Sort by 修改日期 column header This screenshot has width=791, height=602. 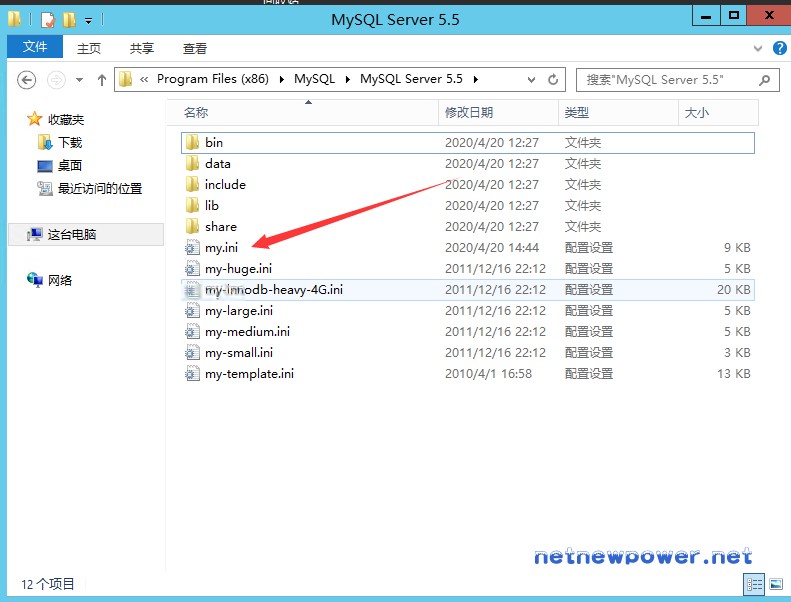click(x=498, y=113)
